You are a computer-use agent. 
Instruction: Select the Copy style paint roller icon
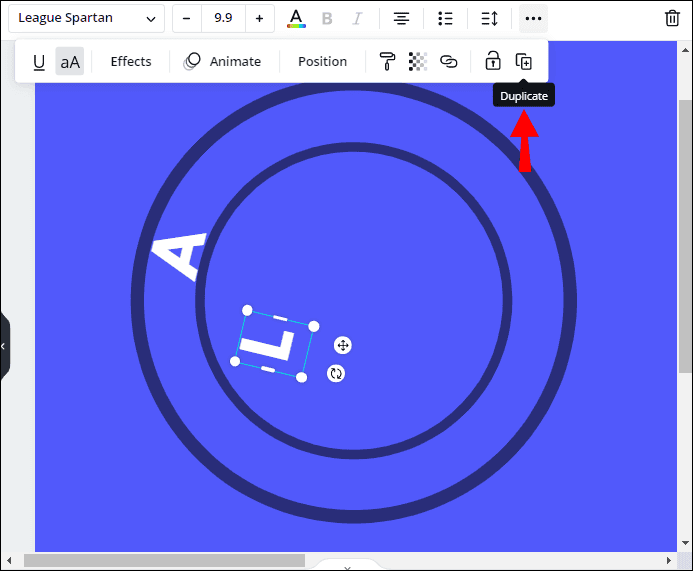point(387,62)
